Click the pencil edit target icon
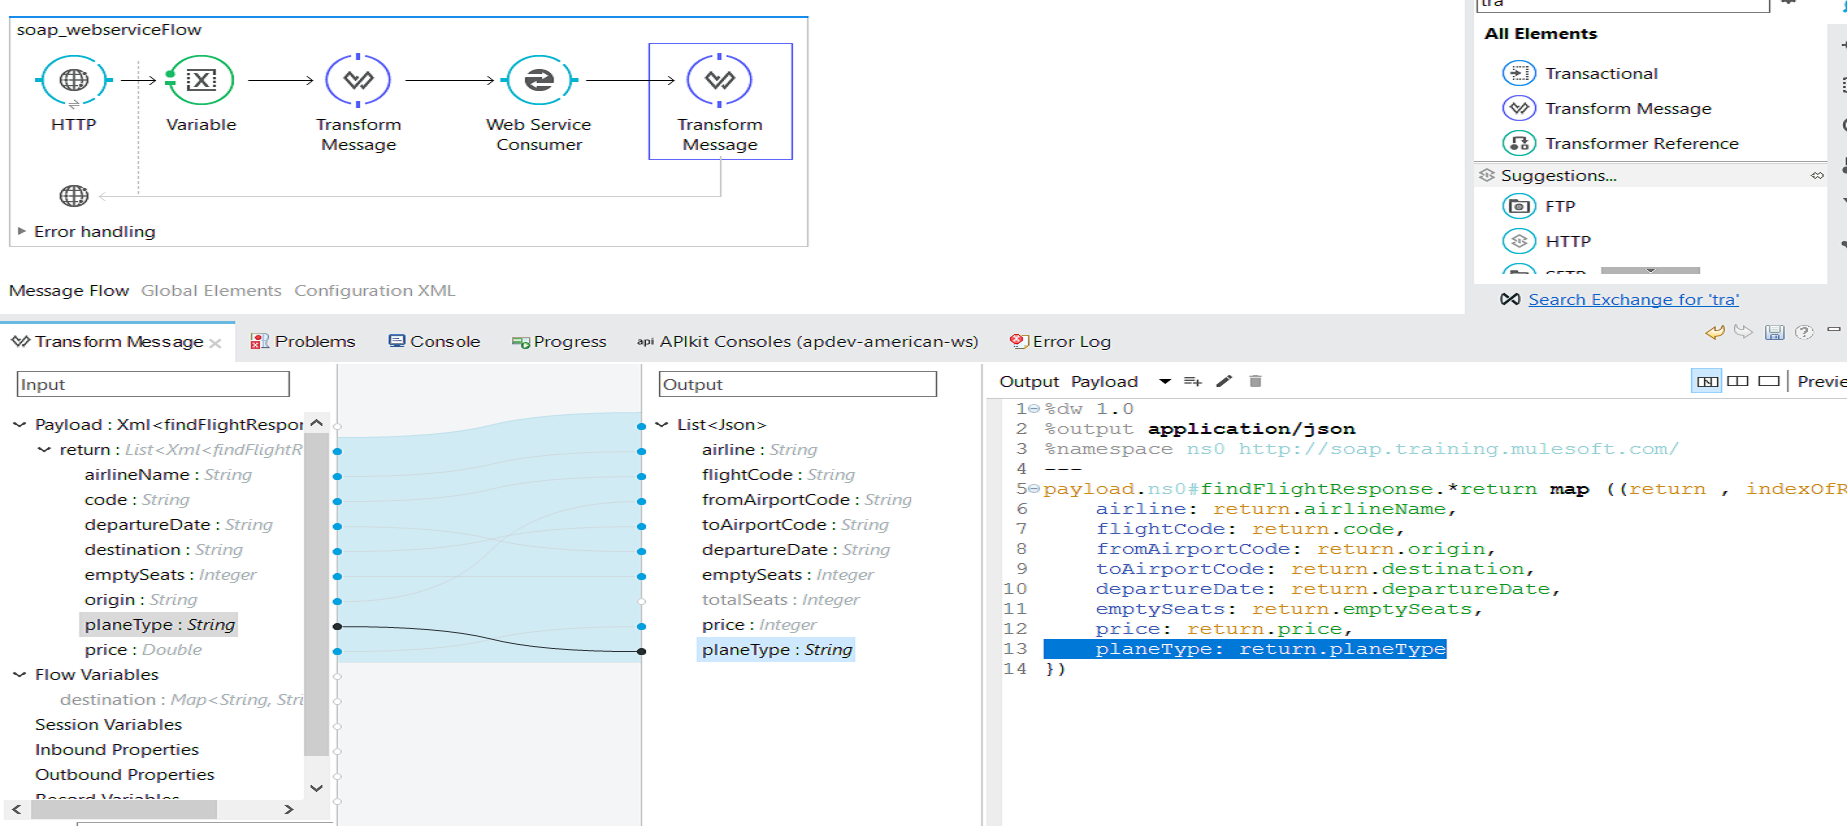Viewport: 1847px width, 826px height. coord(1224,381)
